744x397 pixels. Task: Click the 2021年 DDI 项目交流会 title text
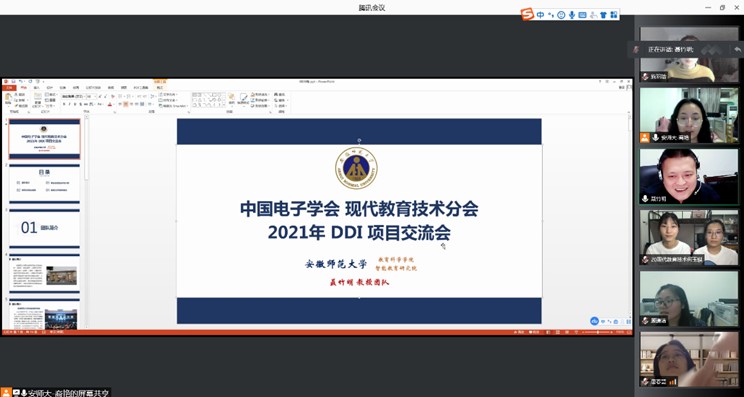(x=359, y=232)
